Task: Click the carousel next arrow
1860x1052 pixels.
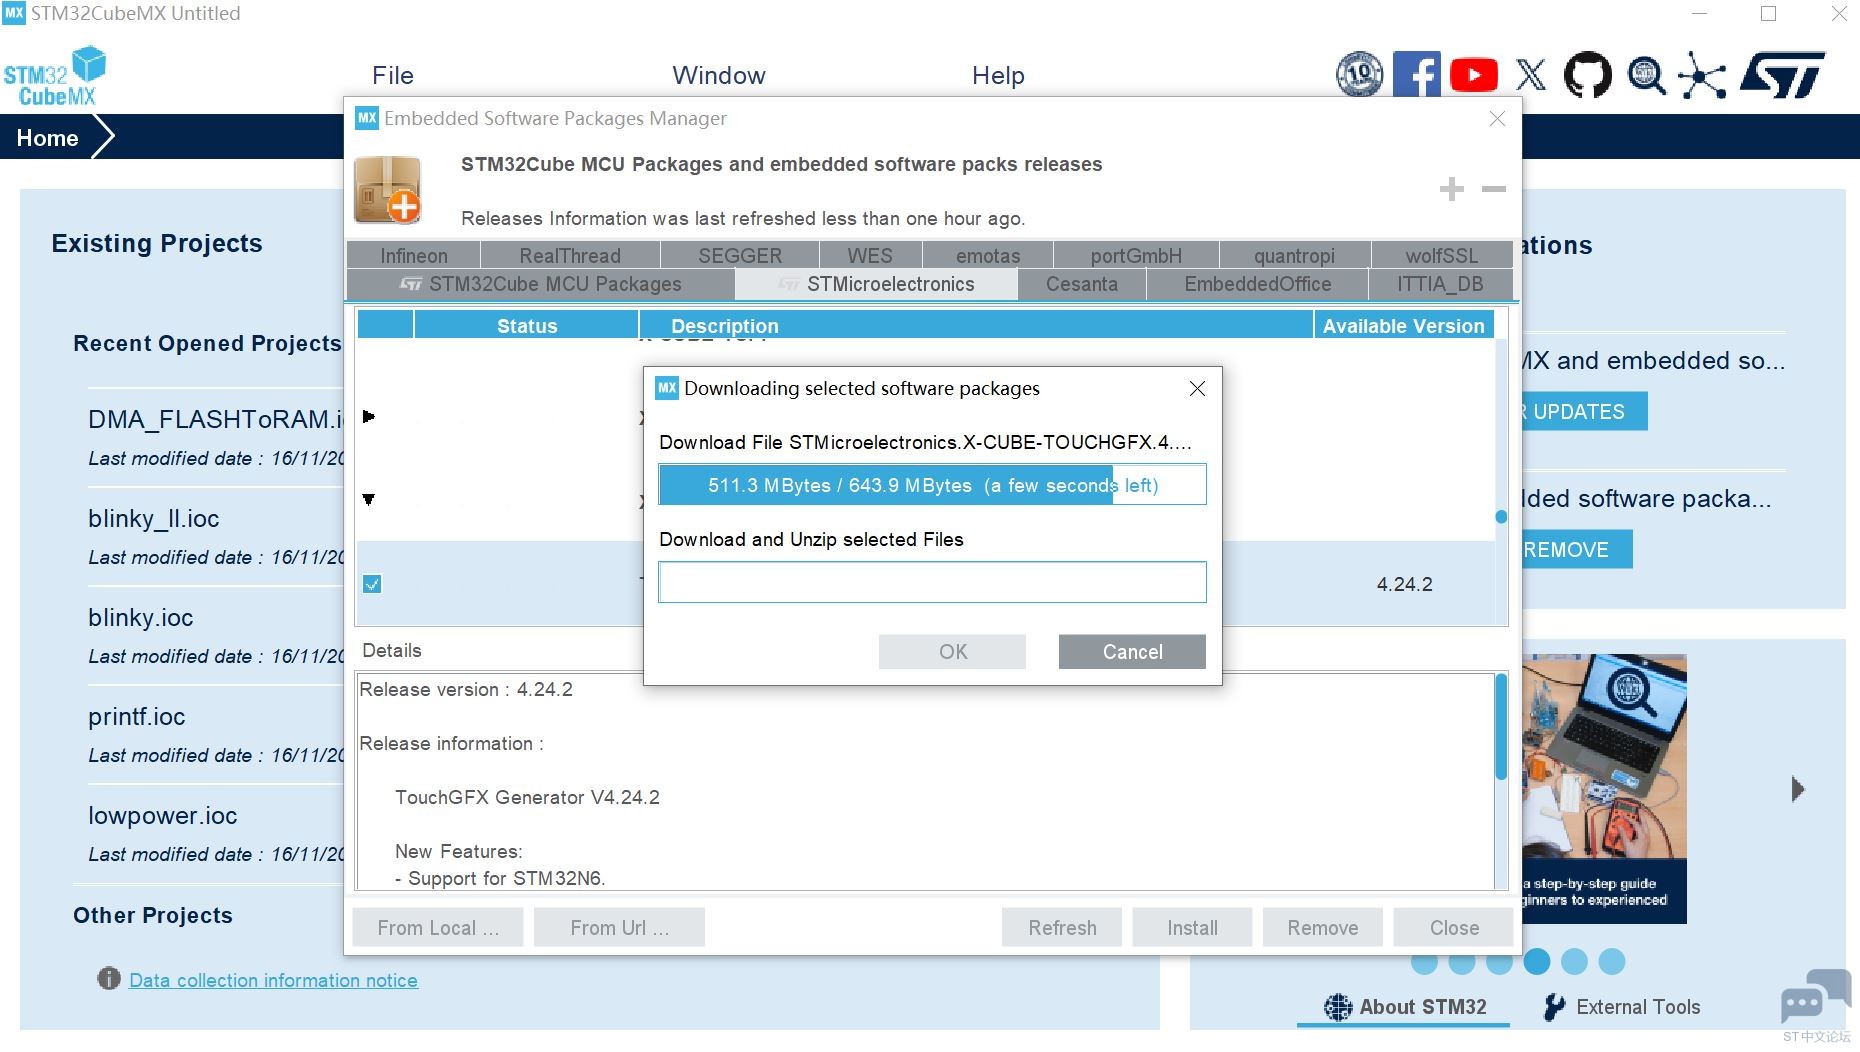Action: 1798,789
